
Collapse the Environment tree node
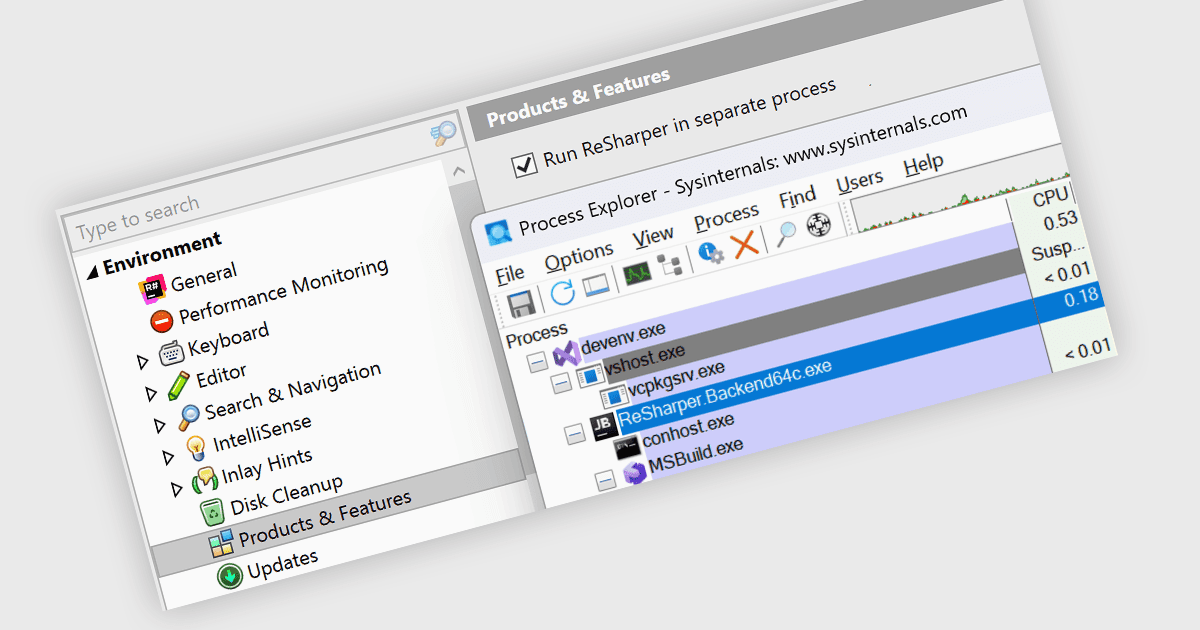93,270
